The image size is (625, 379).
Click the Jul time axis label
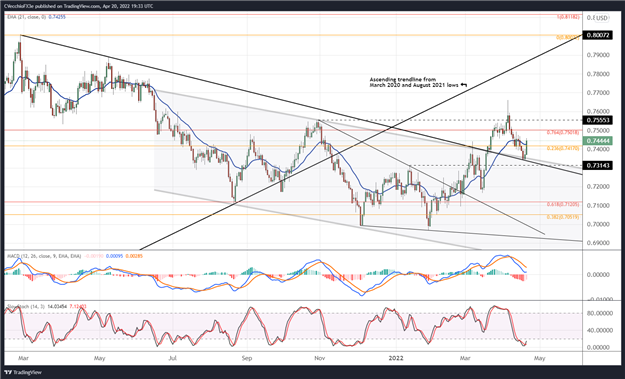click(x=172, y=358)
